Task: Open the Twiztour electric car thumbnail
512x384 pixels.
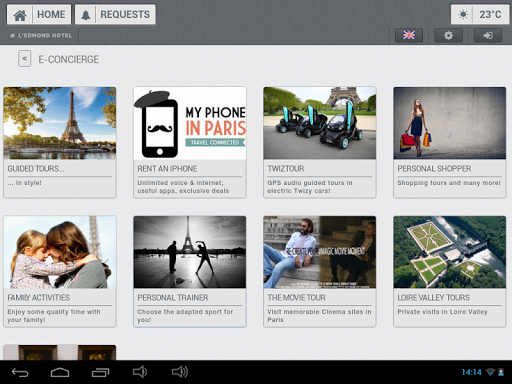Action: click(320, 123)
